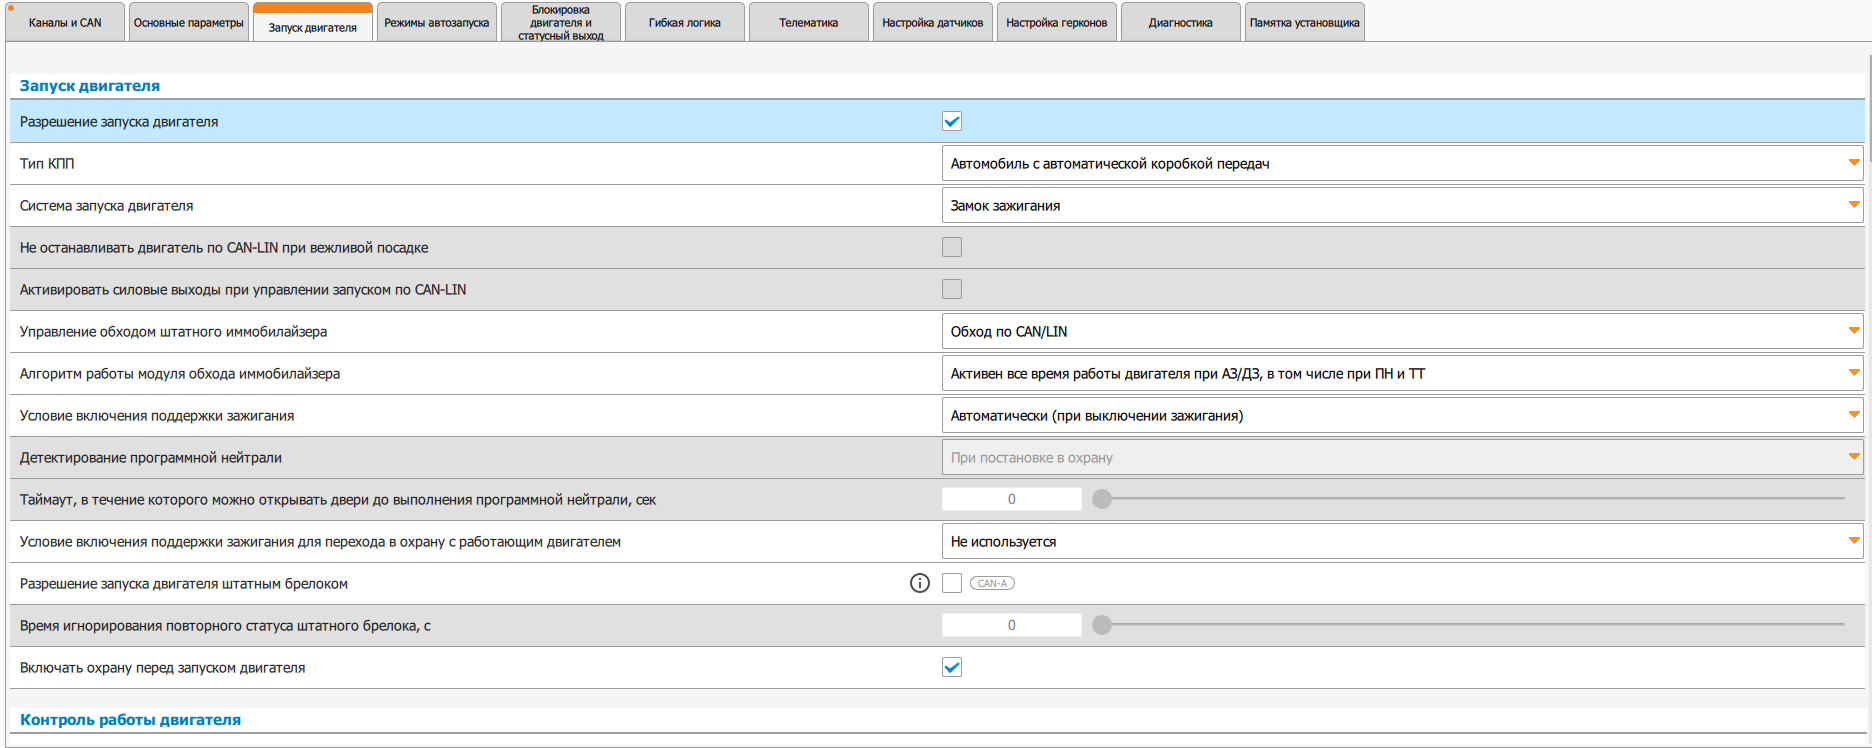Open Памятка установщика tab

1305,22
